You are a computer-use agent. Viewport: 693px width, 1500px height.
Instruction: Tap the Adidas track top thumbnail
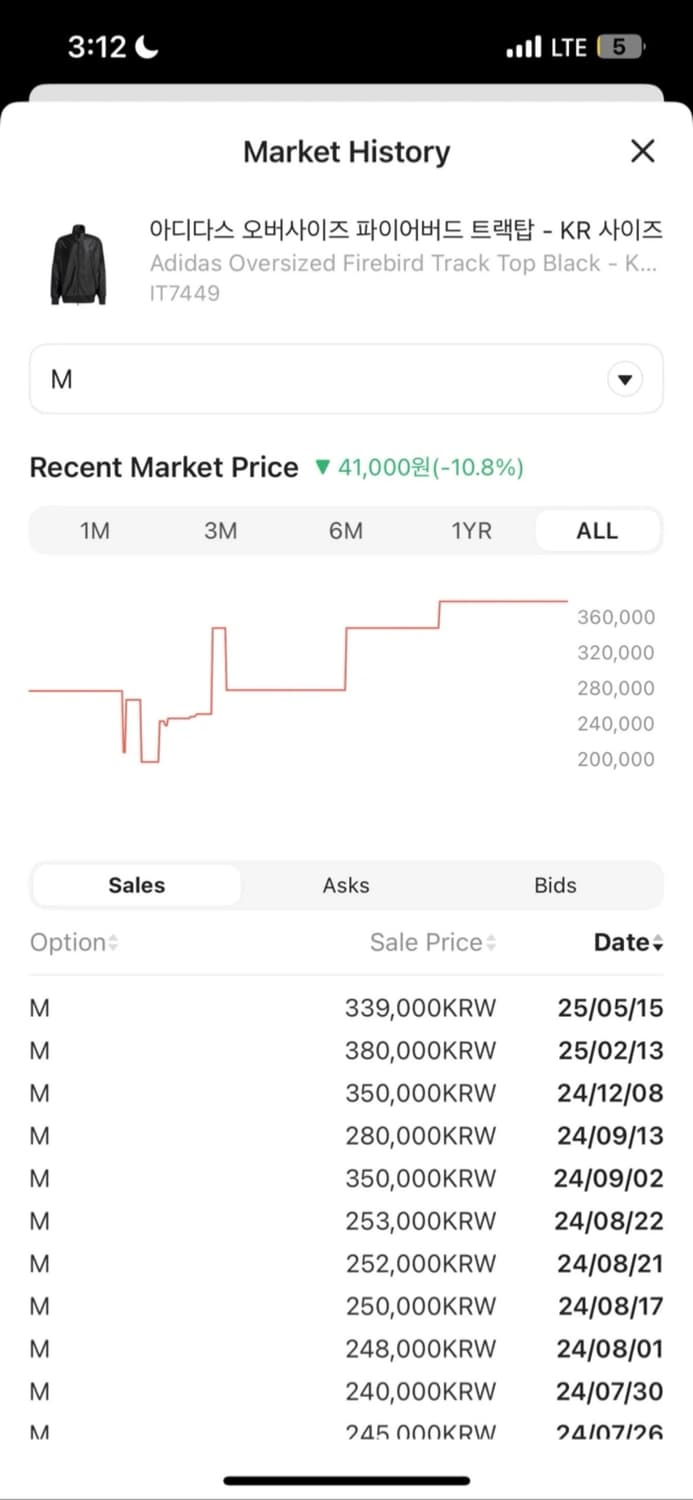click(78, 263)
